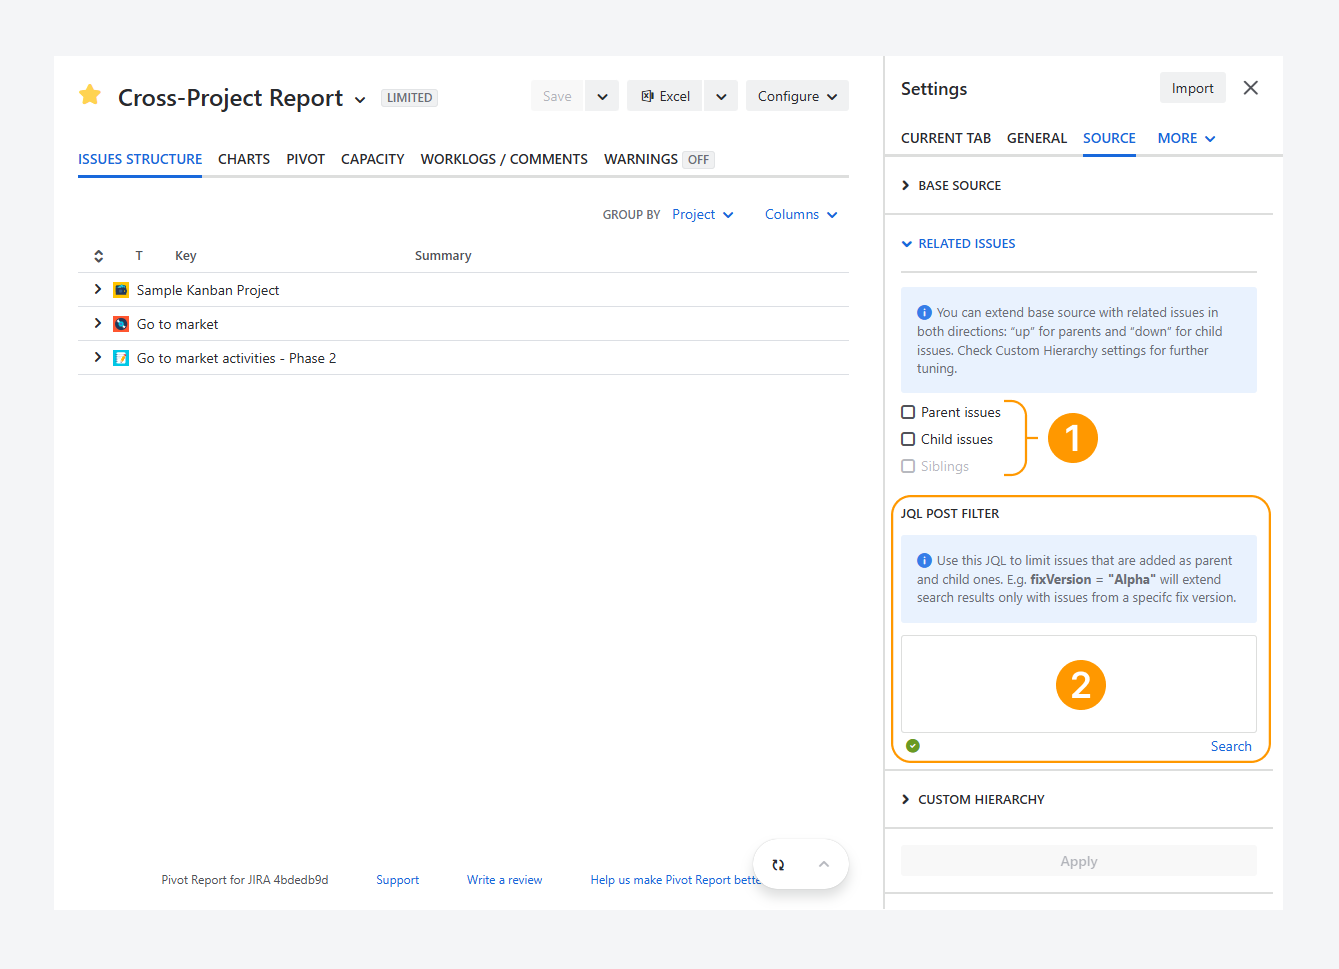Screen dimensions: 1339x969
Task: Click the info icon in JQL Post Filter note
Action: tap(924, 561)
